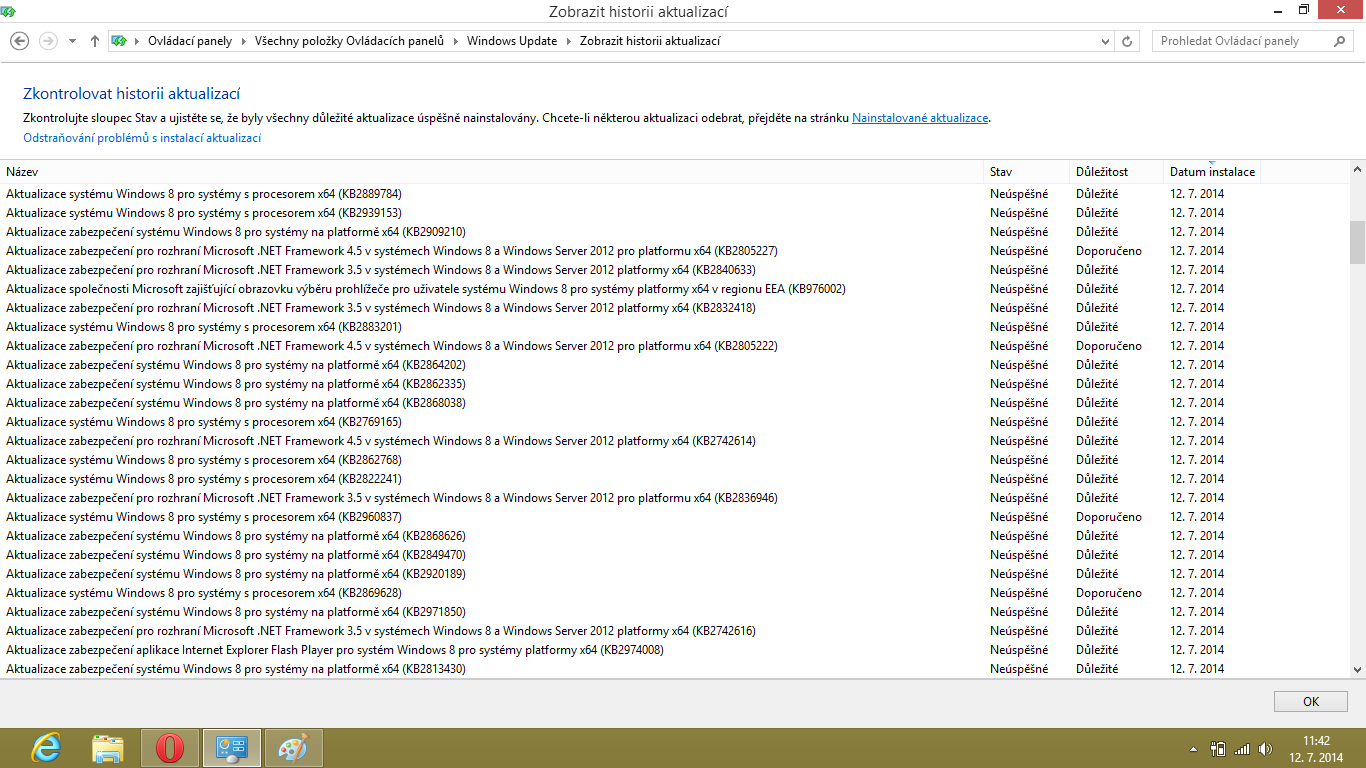Go back with the Back arrow button

(x=20, y=41)
